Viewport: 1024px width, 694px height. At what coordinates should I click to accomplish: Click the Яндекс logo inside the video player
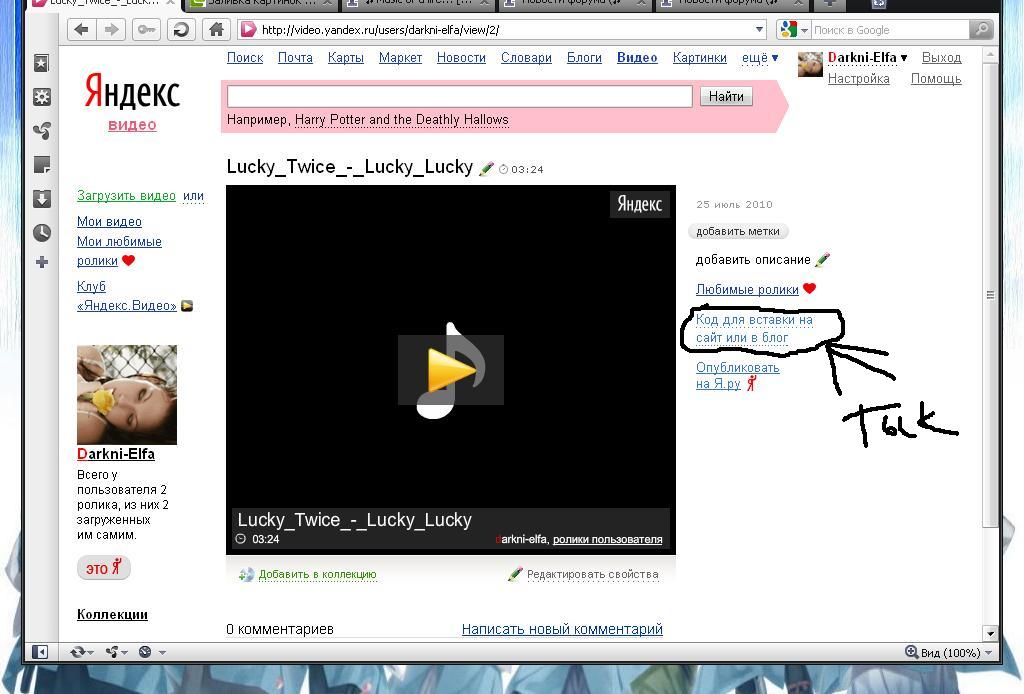(639, 204)
